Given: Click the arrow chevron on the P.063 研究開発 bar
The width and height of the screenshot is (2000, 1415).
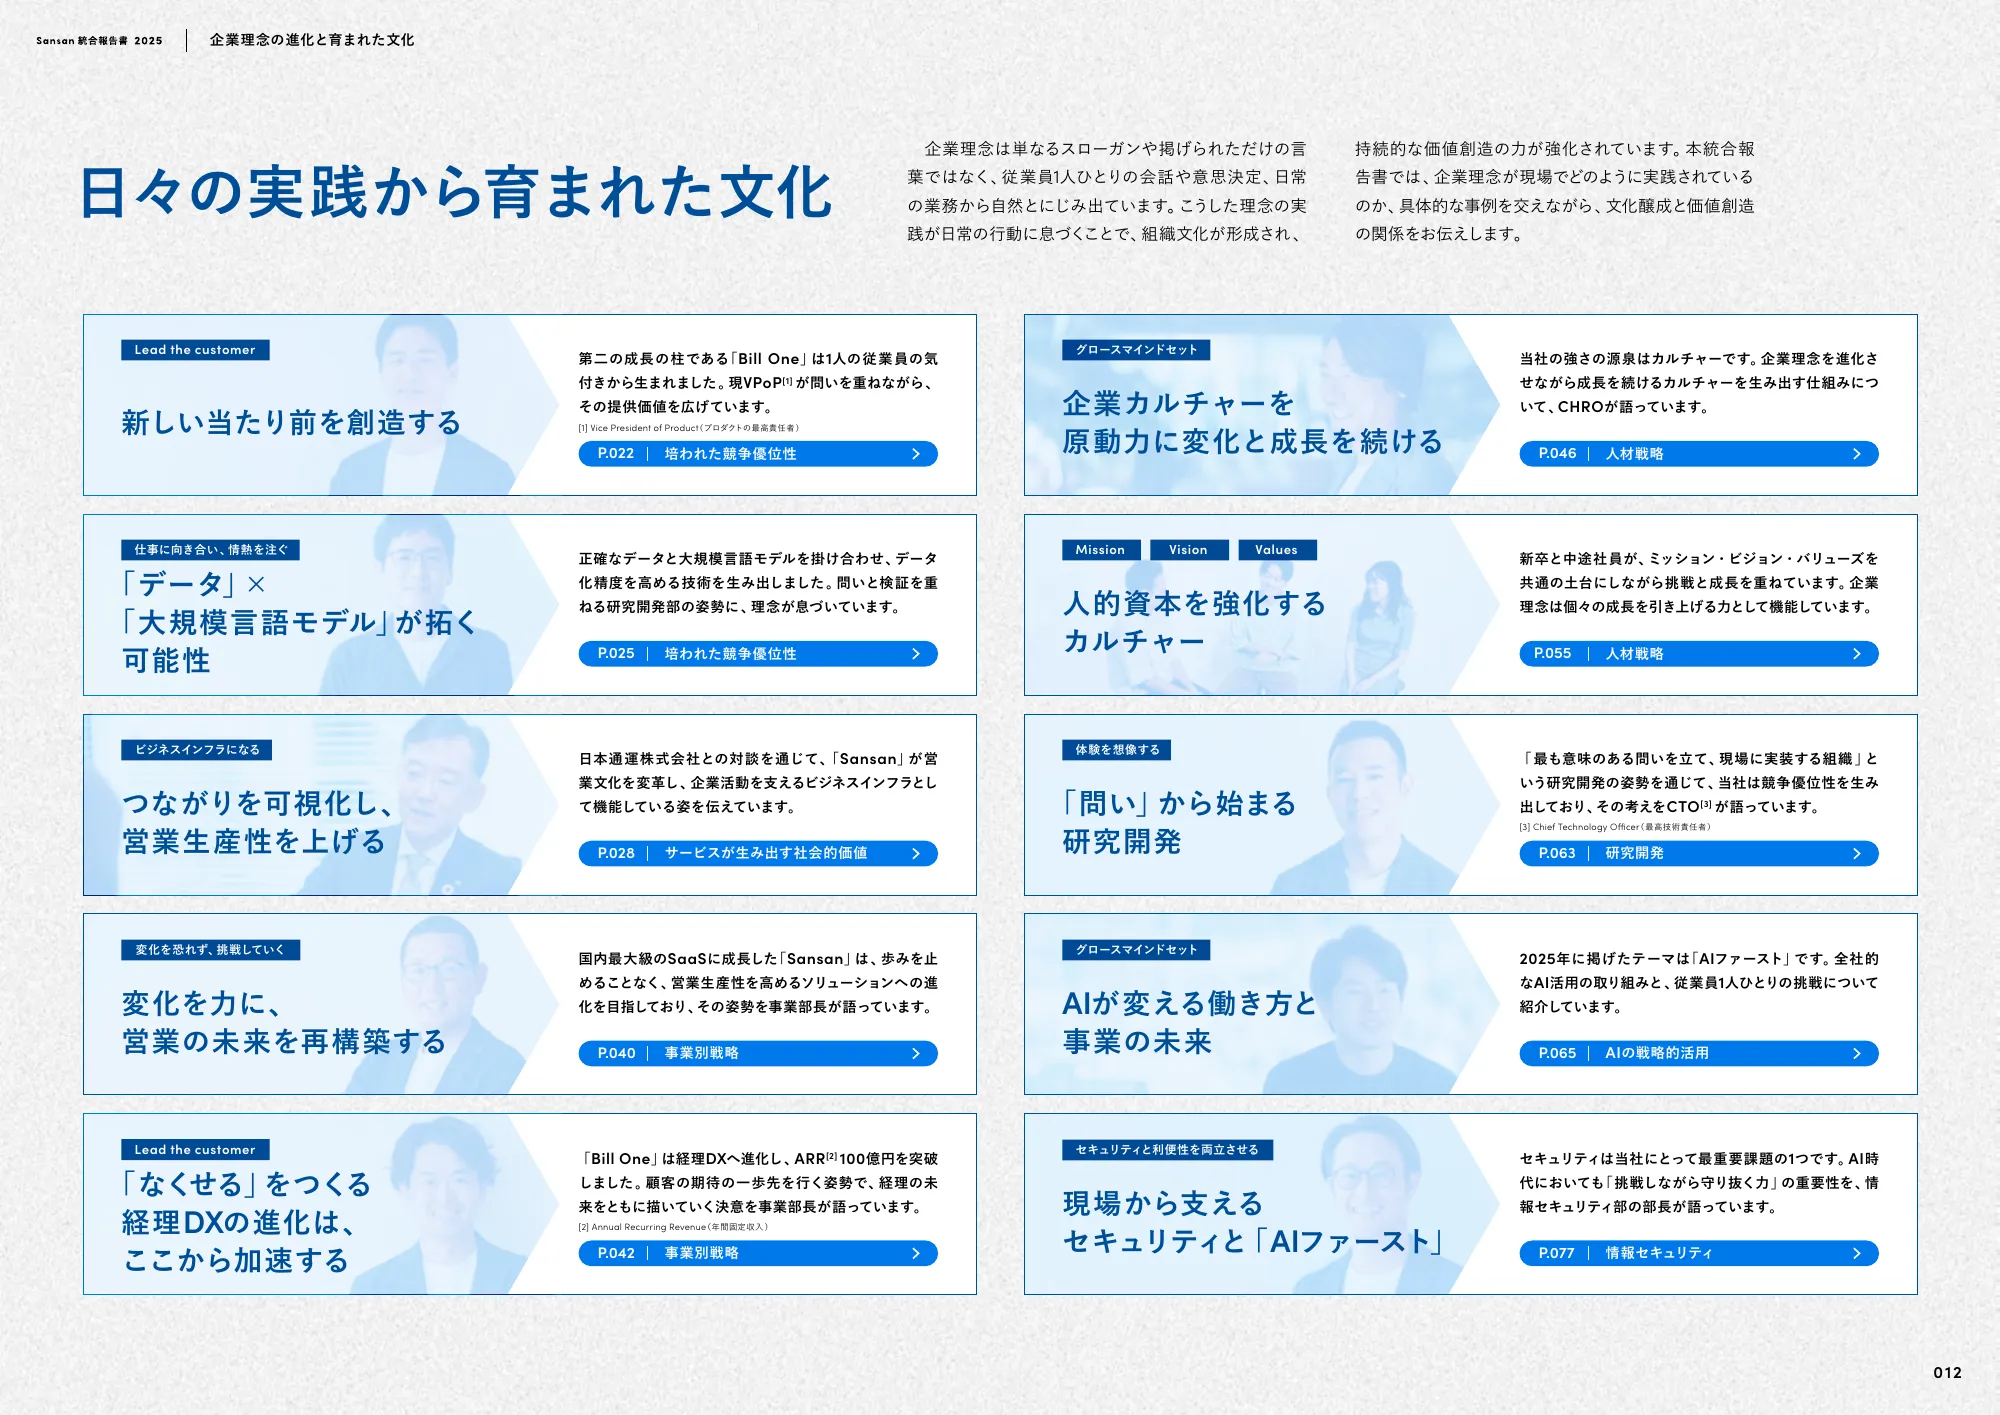Looking at the screenshot, I should pos(1857,854).
